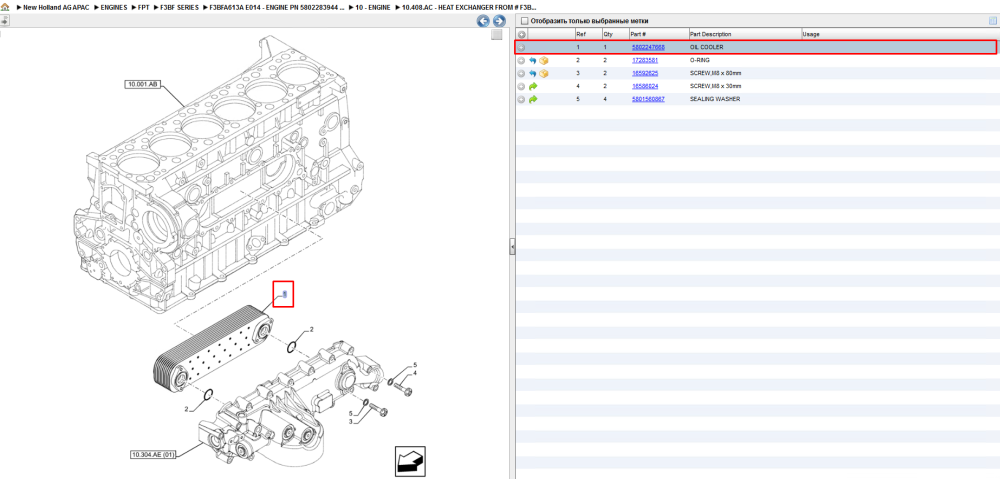The width and height of the screenshot is (1000, 479).
Task: Open the column settings icon above Usage
Action: click(x=992, y=21)
